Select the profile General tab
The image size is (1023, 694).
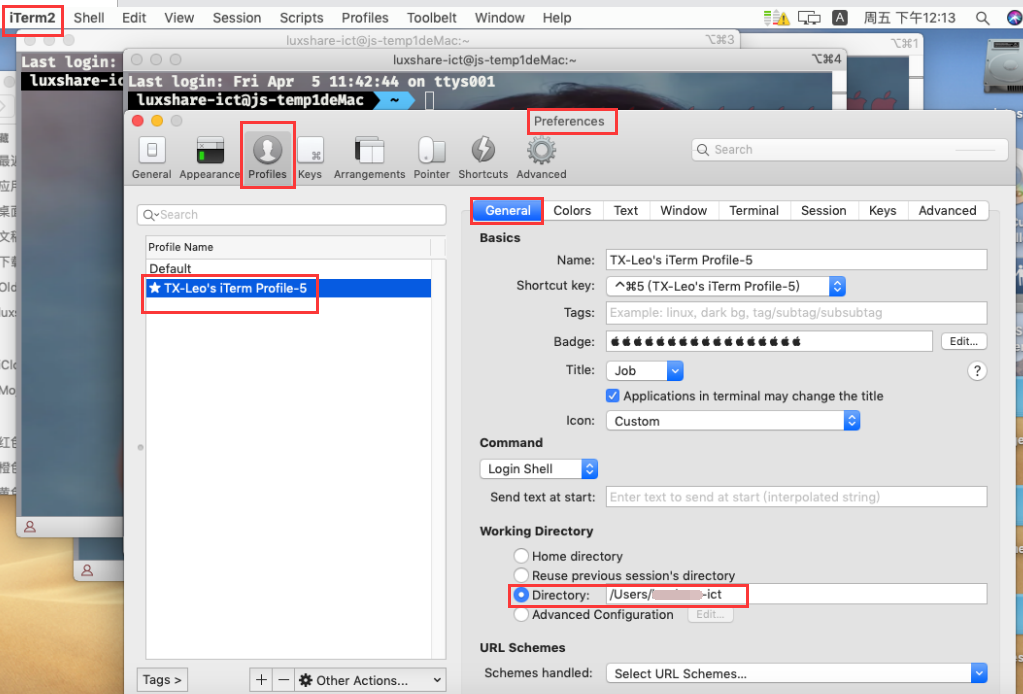508,210
